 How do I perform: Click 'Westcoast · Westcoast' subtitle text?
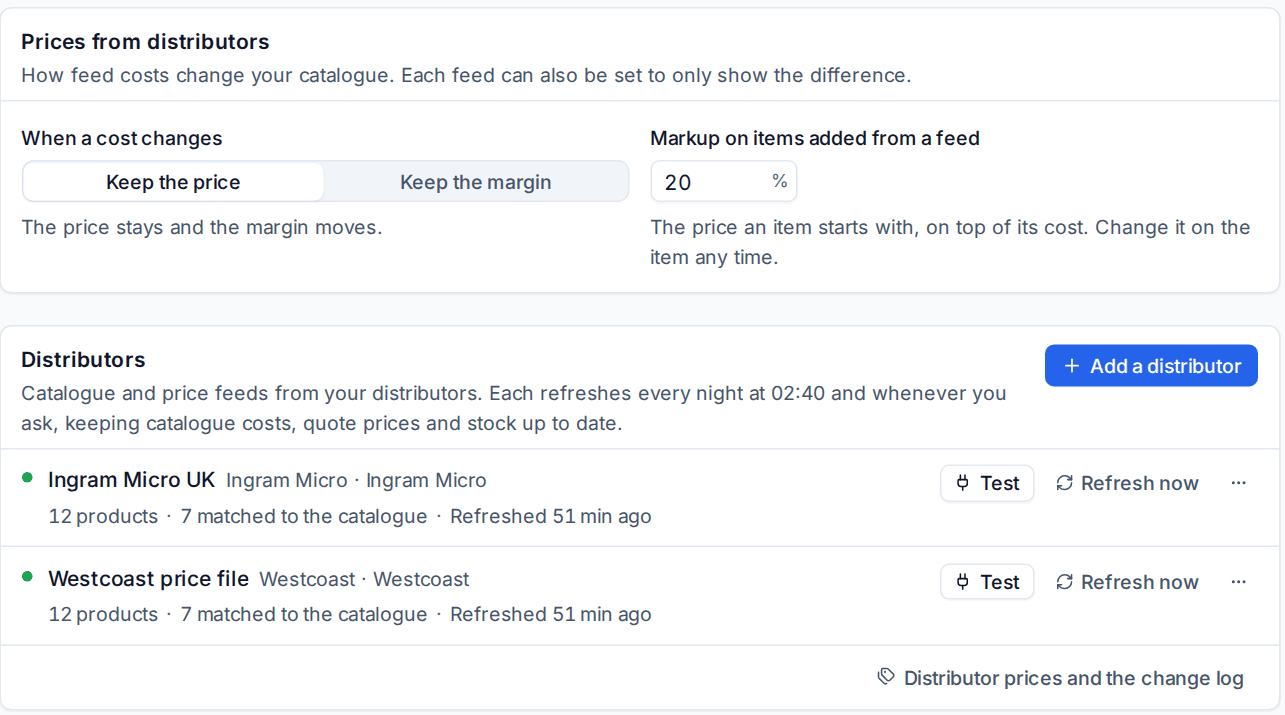click(x=364, y=580)
